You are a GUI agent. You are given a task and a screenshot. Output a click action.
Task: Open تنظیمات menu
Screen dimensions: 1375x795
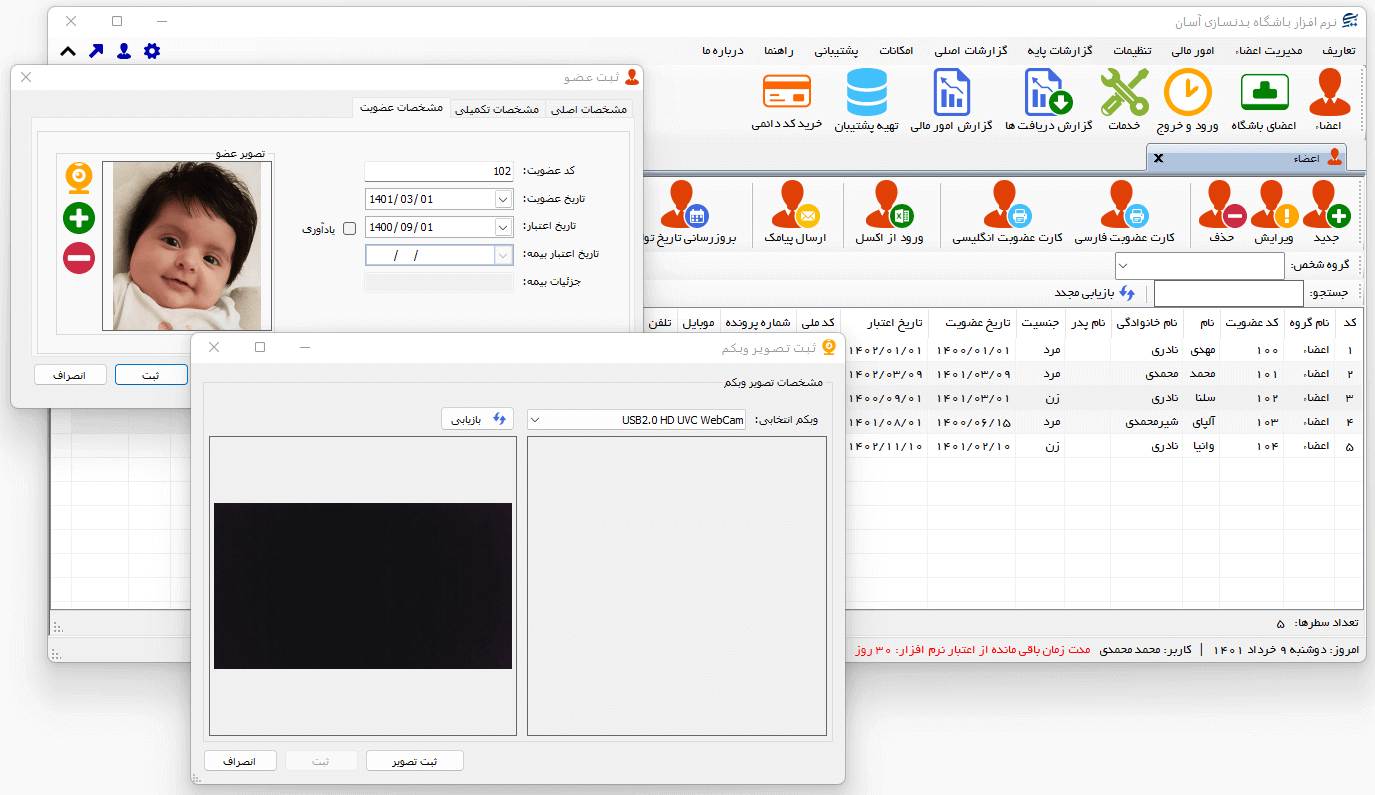(x=1133, y=51)
